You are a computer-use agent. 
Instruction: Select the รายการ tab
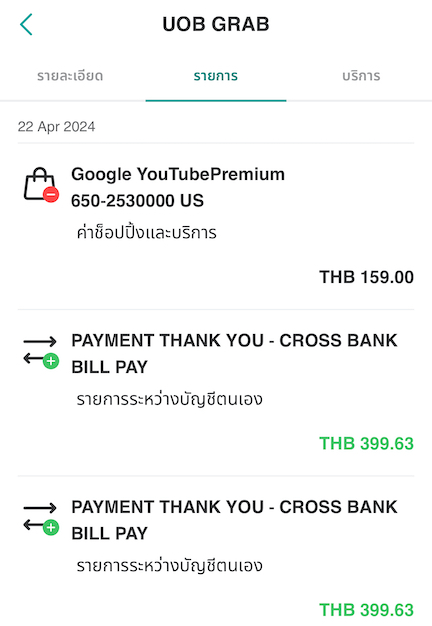click(216, 76)
